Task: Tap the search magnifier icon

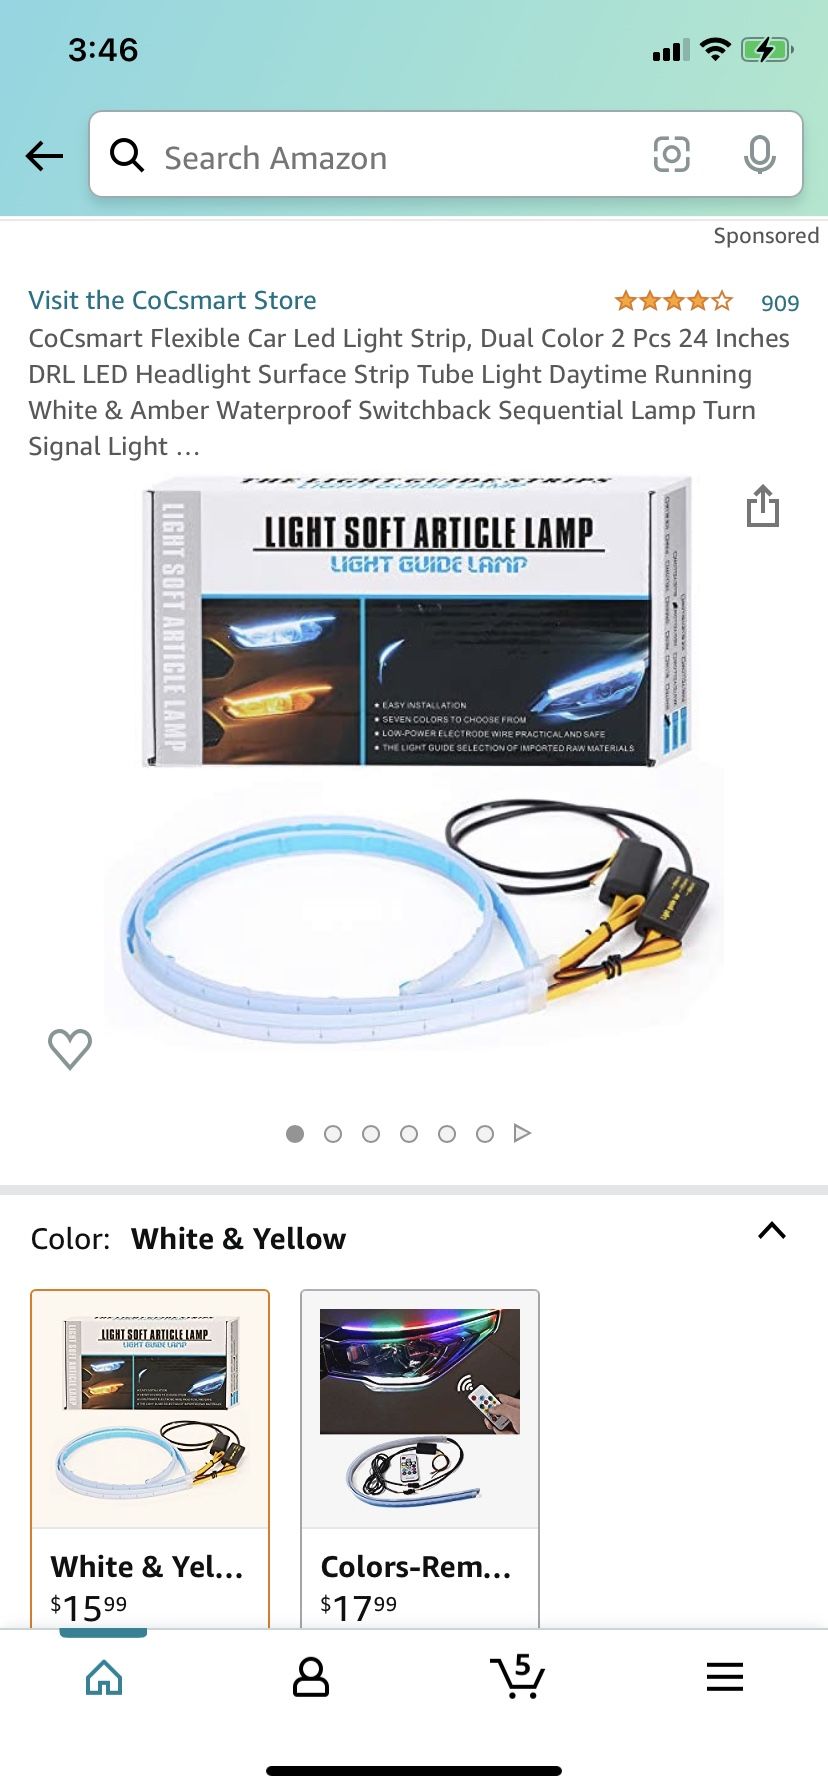Action: click(x=127, y=155)
